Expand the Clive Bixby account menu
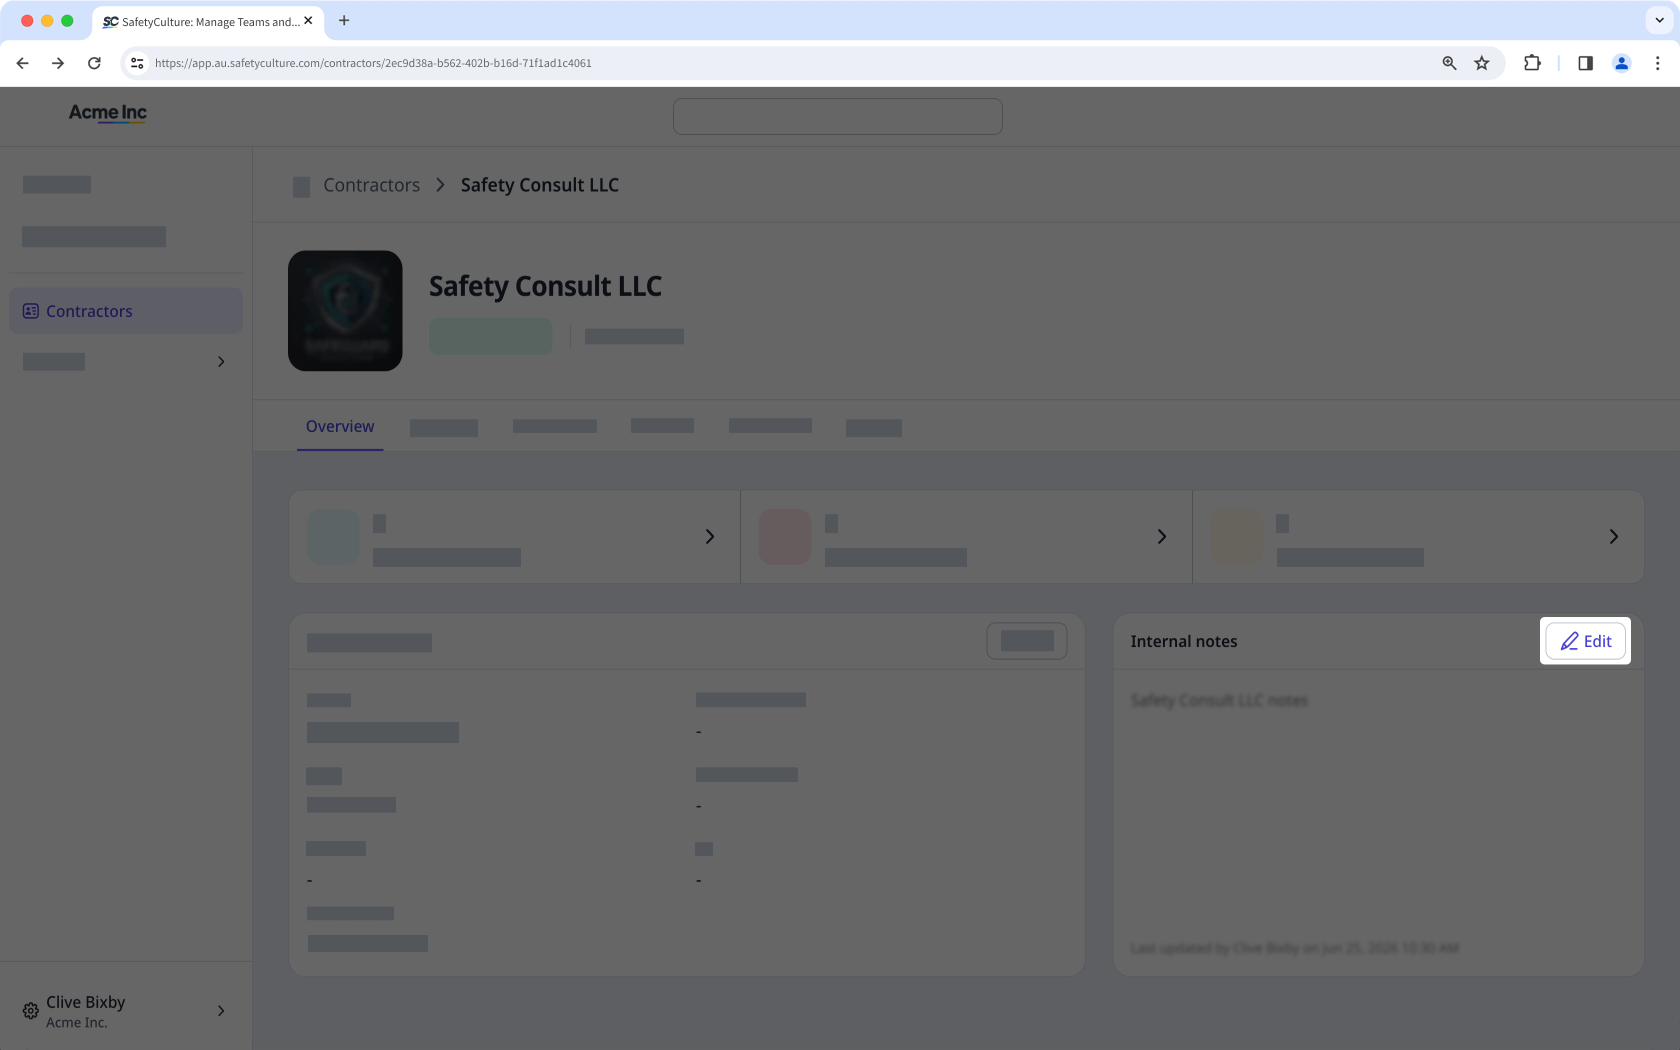 (126, 1011)
